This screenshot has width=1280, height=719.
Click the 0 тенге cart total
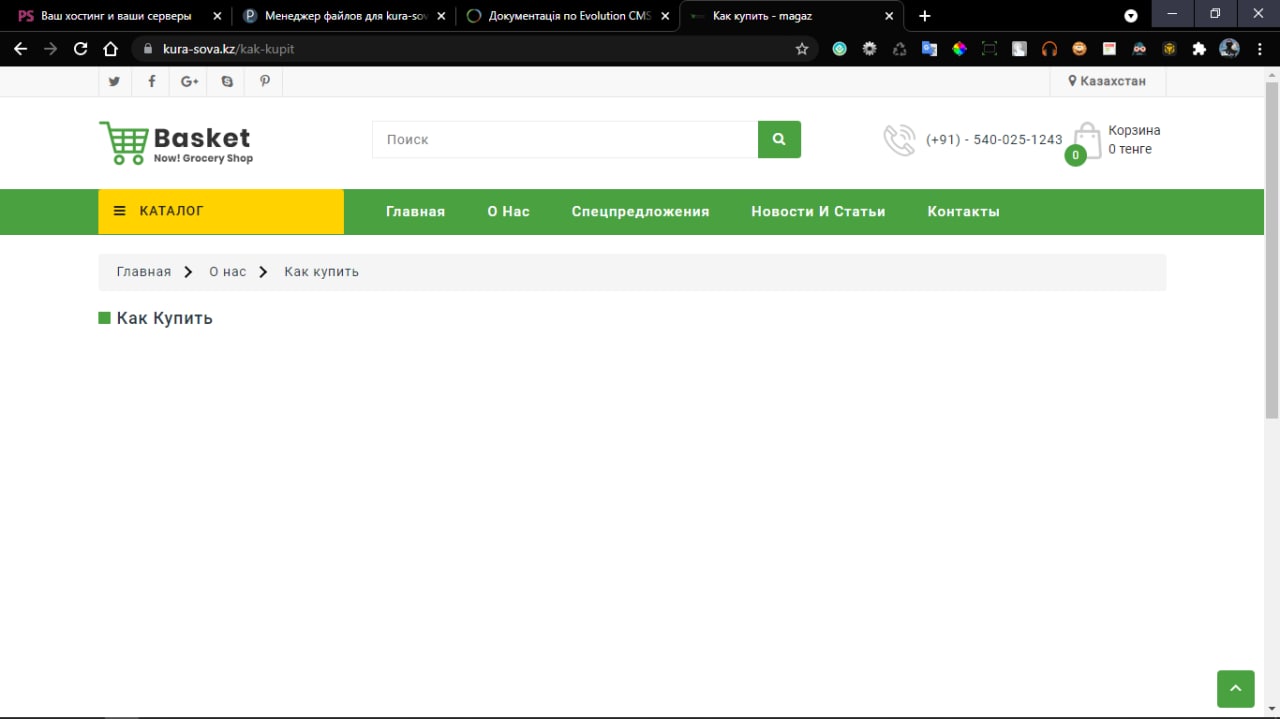tap(1130, 149)
